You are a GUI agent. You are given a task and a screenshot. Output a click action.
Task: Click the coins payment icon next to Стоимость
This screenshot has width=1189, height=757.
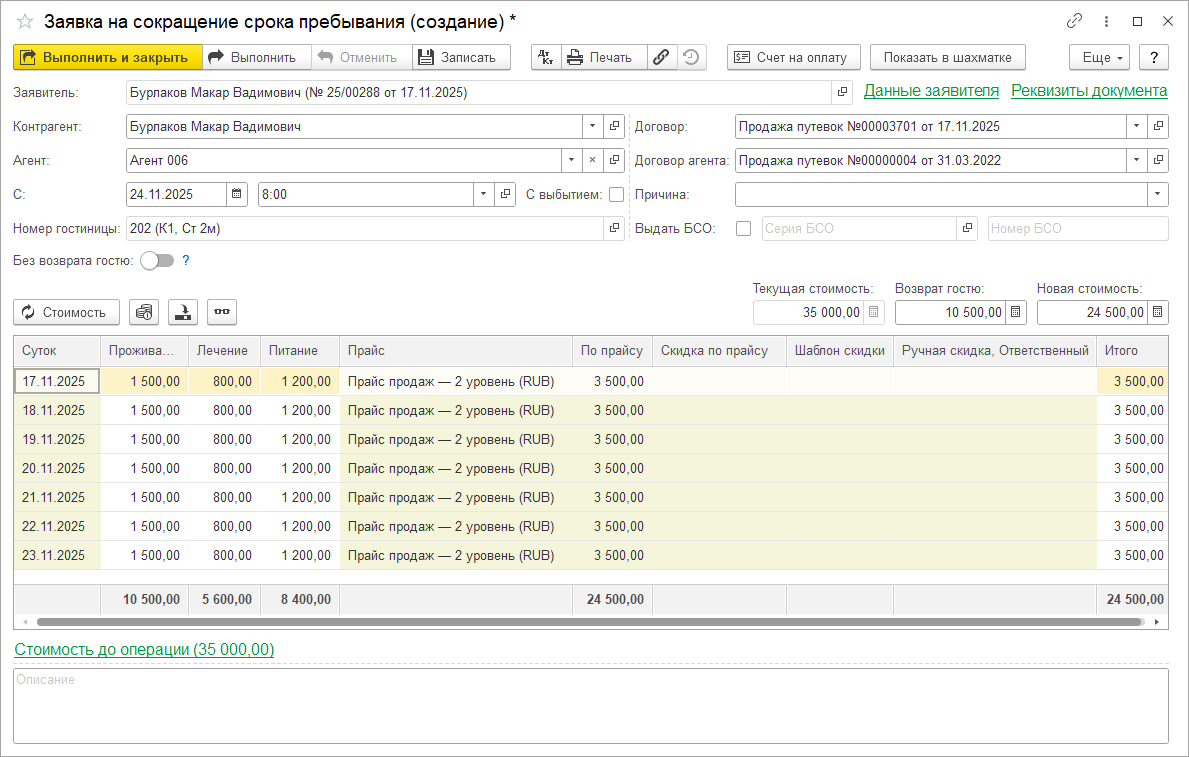click(145, 312)
